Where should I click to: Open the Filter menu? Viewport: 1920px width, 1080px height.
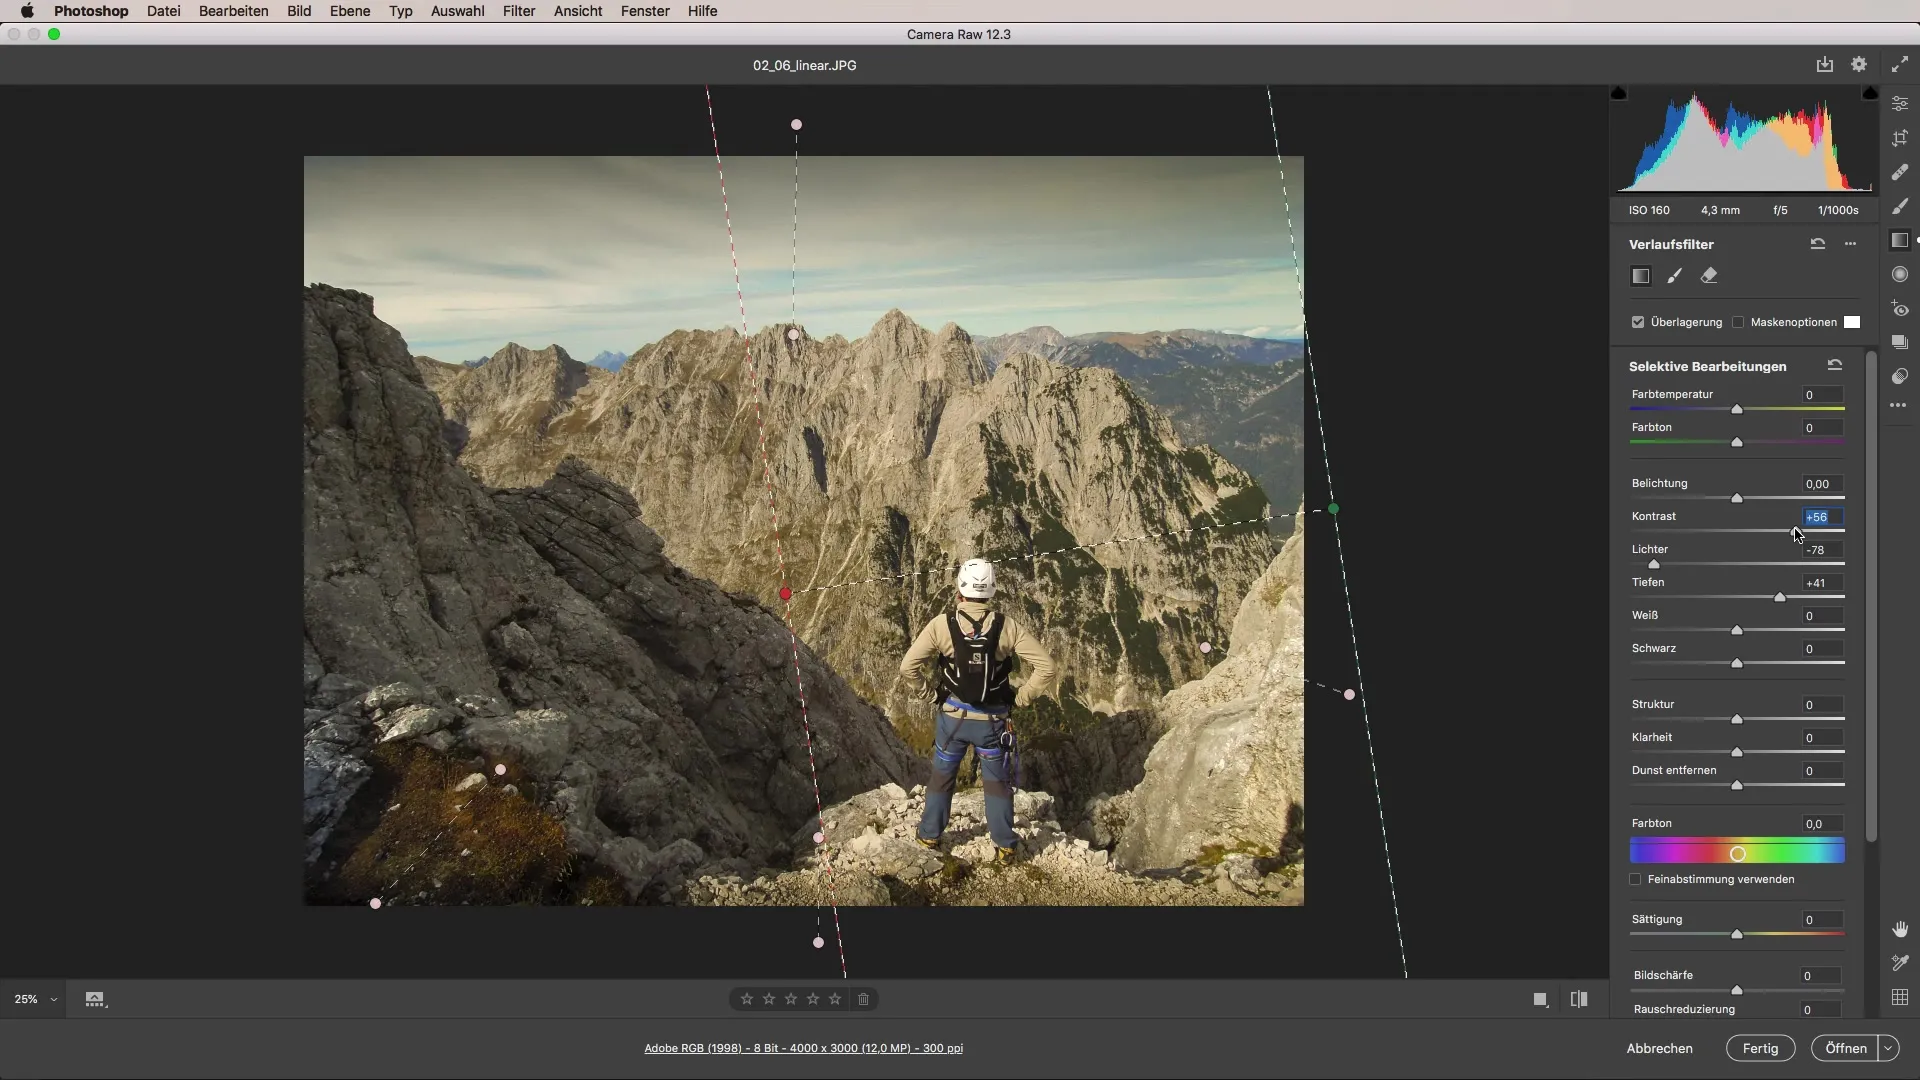[519, 11]
